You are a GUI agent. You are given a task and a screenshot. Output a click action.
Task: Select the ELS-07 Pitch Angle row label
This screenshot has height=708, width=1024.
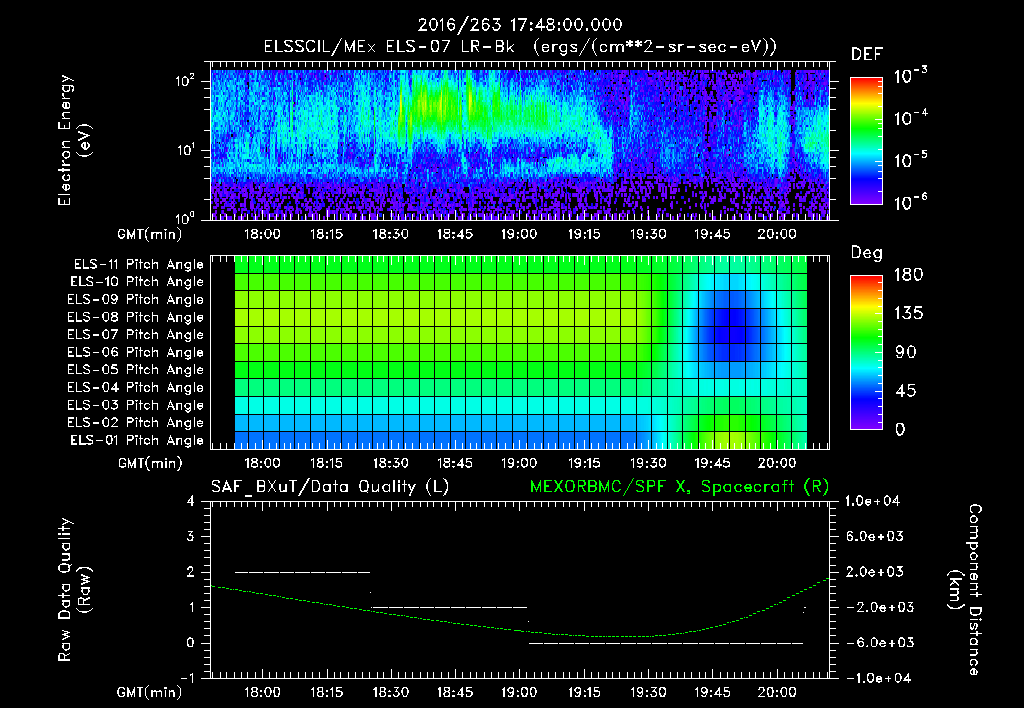pyautogui.click(x=136, y=334)
